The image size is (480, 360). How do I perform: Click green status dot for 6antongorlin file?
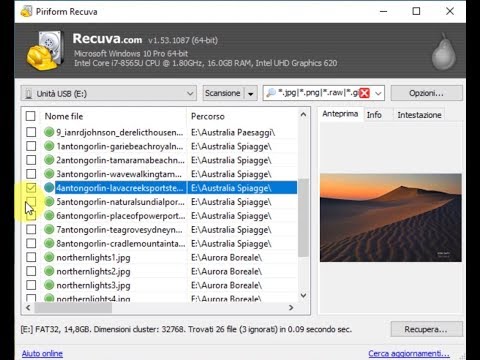(49, 215)
